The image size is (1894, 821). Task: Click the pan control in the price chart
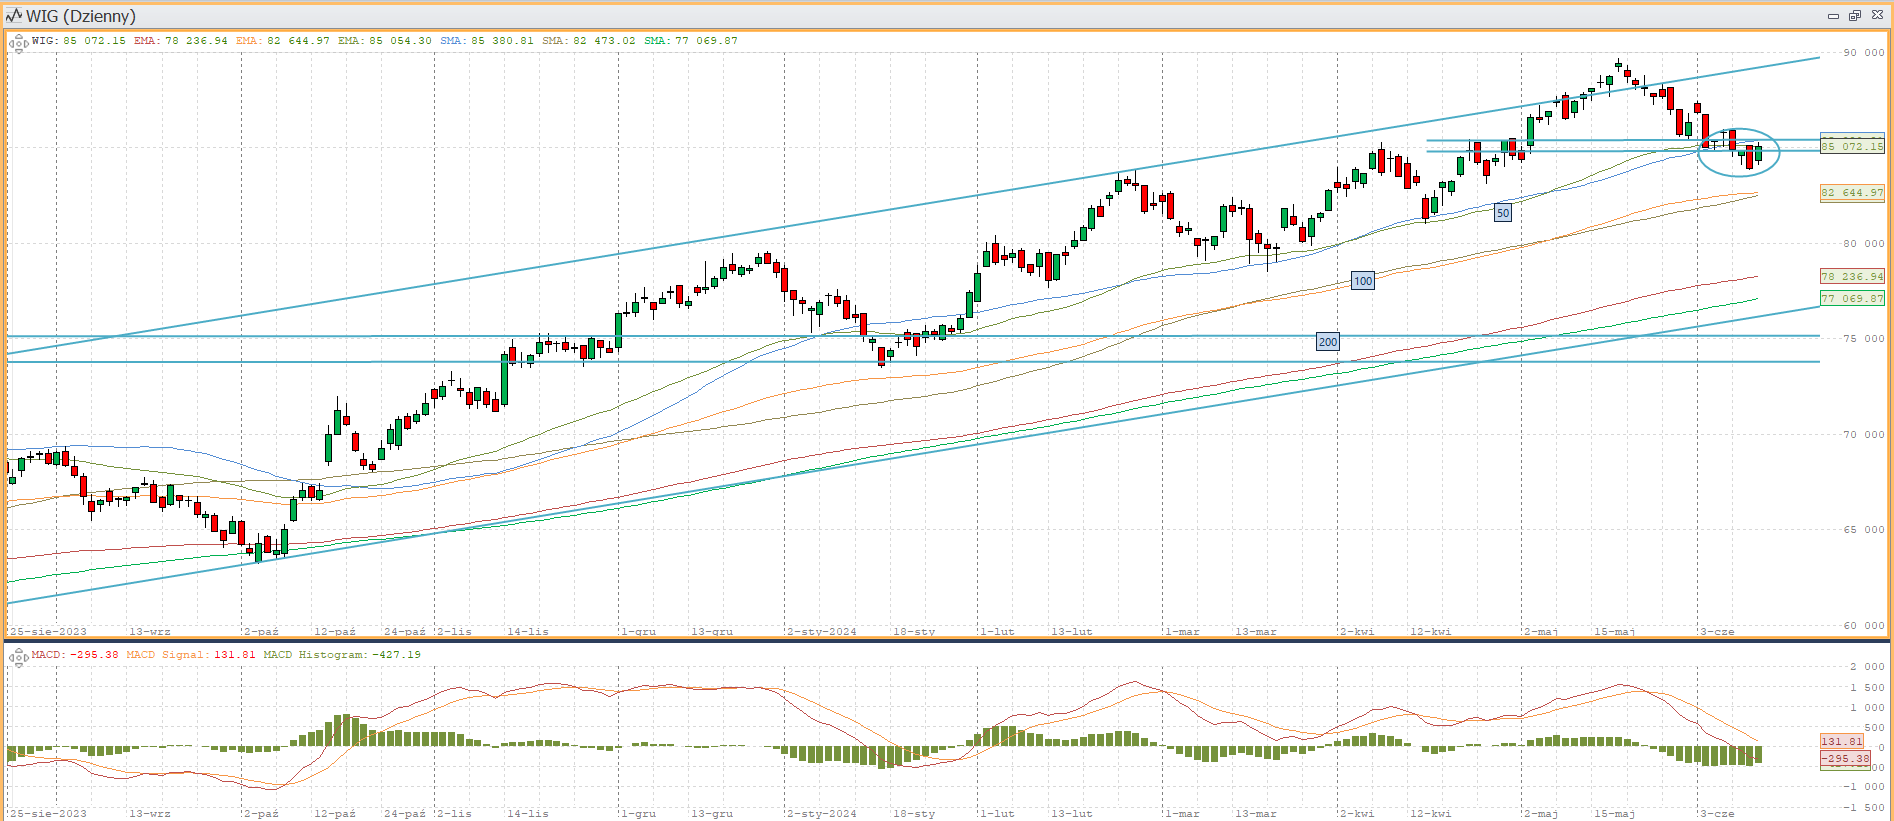[x=18, y=43]
